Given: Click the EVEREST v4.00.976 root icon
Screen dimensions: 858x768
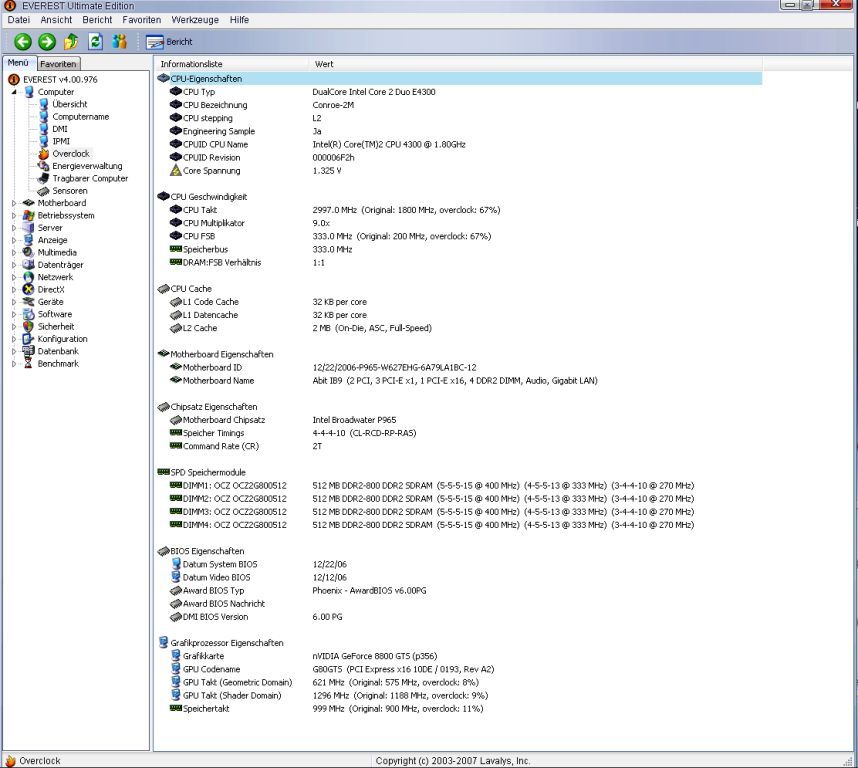Looking at the screenshot, I should click(14, 80).
